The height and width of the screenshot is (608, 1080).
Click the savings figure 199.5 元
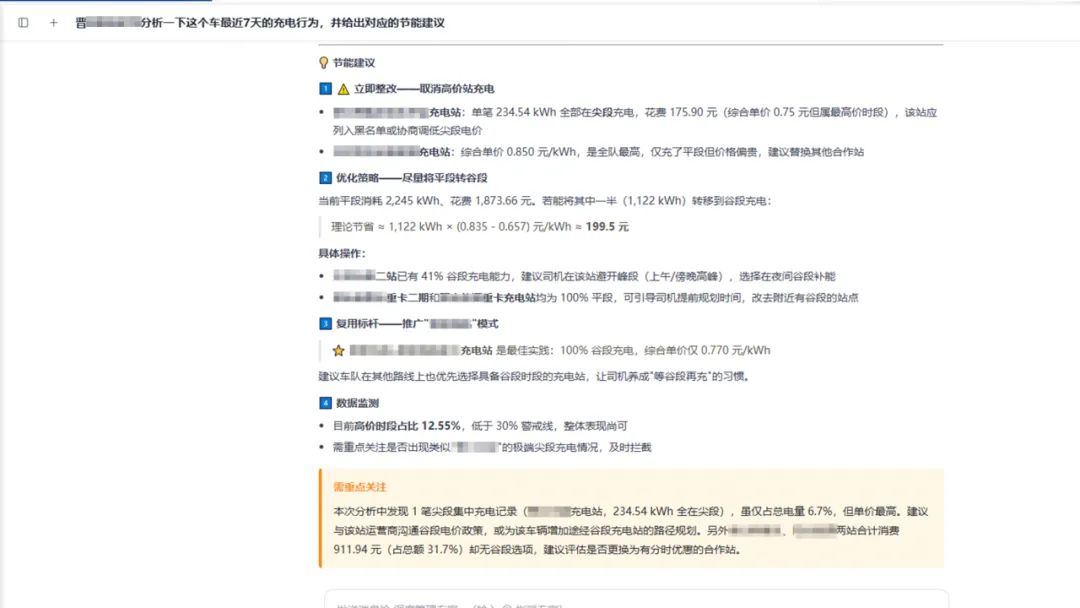(x=607, y=227)
